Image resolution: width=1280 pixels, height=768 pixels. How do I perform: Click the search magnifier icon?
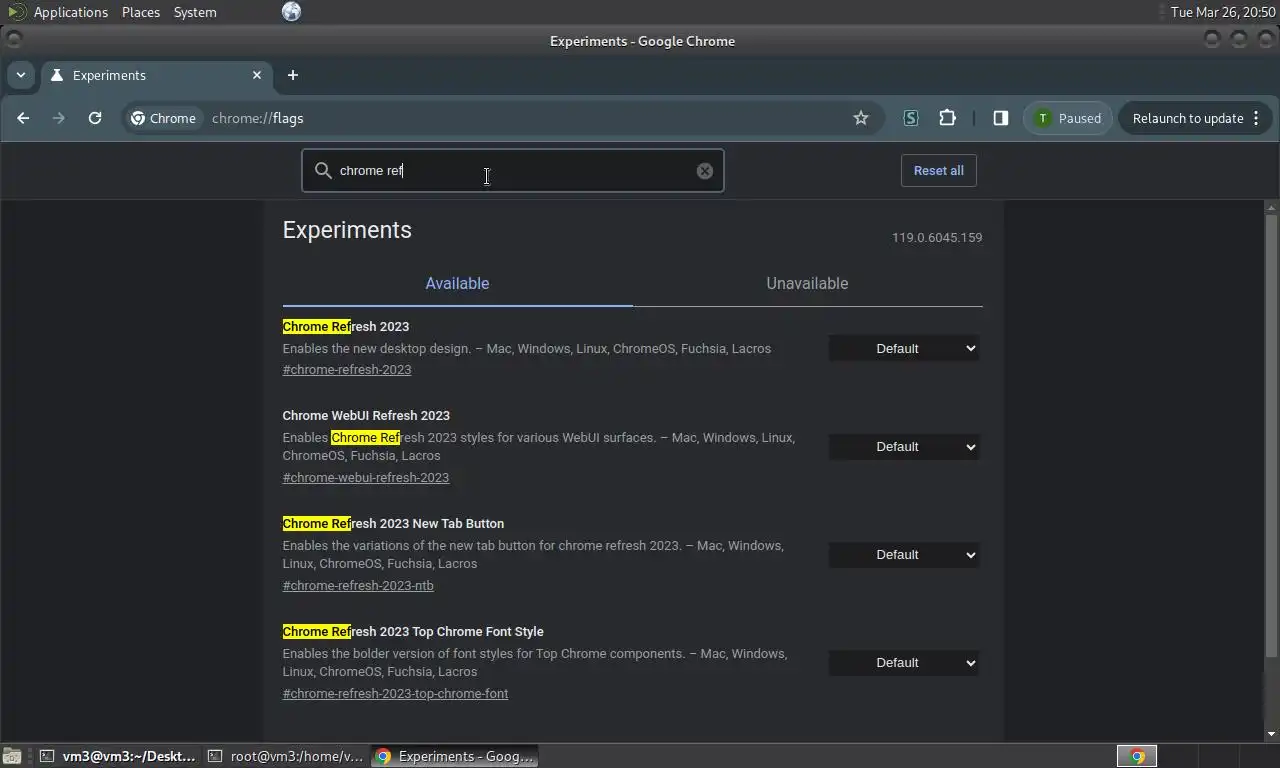pyautogui.click(x=323, y=171)
